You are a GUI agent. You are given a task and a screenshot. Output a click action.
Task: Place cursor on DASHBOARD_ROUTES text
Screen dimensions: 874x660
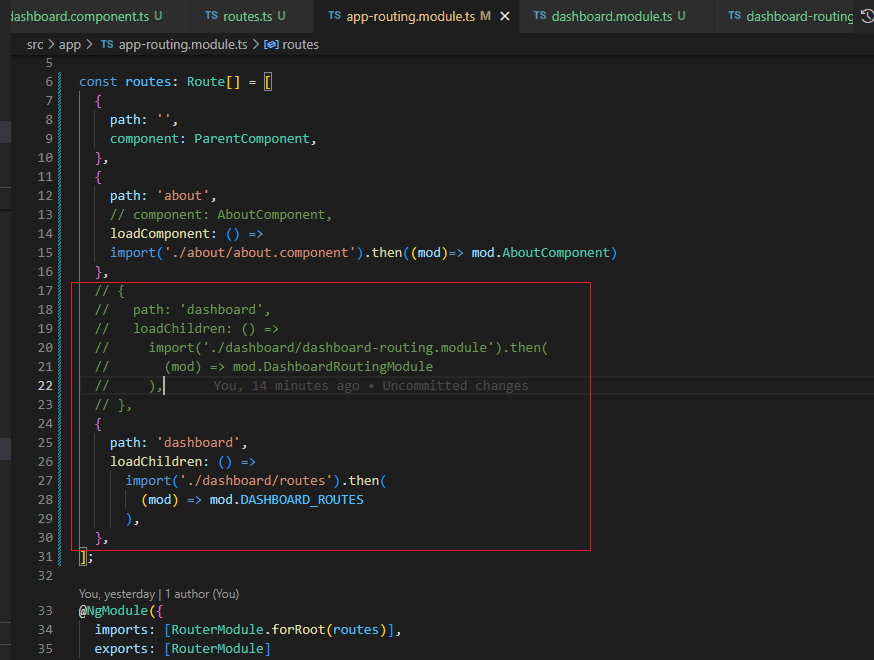[x=301, y=499]
